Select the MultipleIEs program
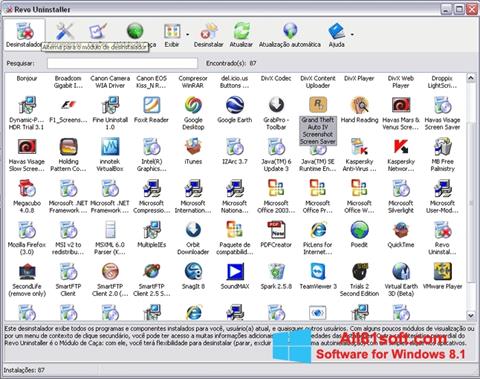The width and height of the screenshot is (480, 379). pyautogui.click(x=151, y=234)
